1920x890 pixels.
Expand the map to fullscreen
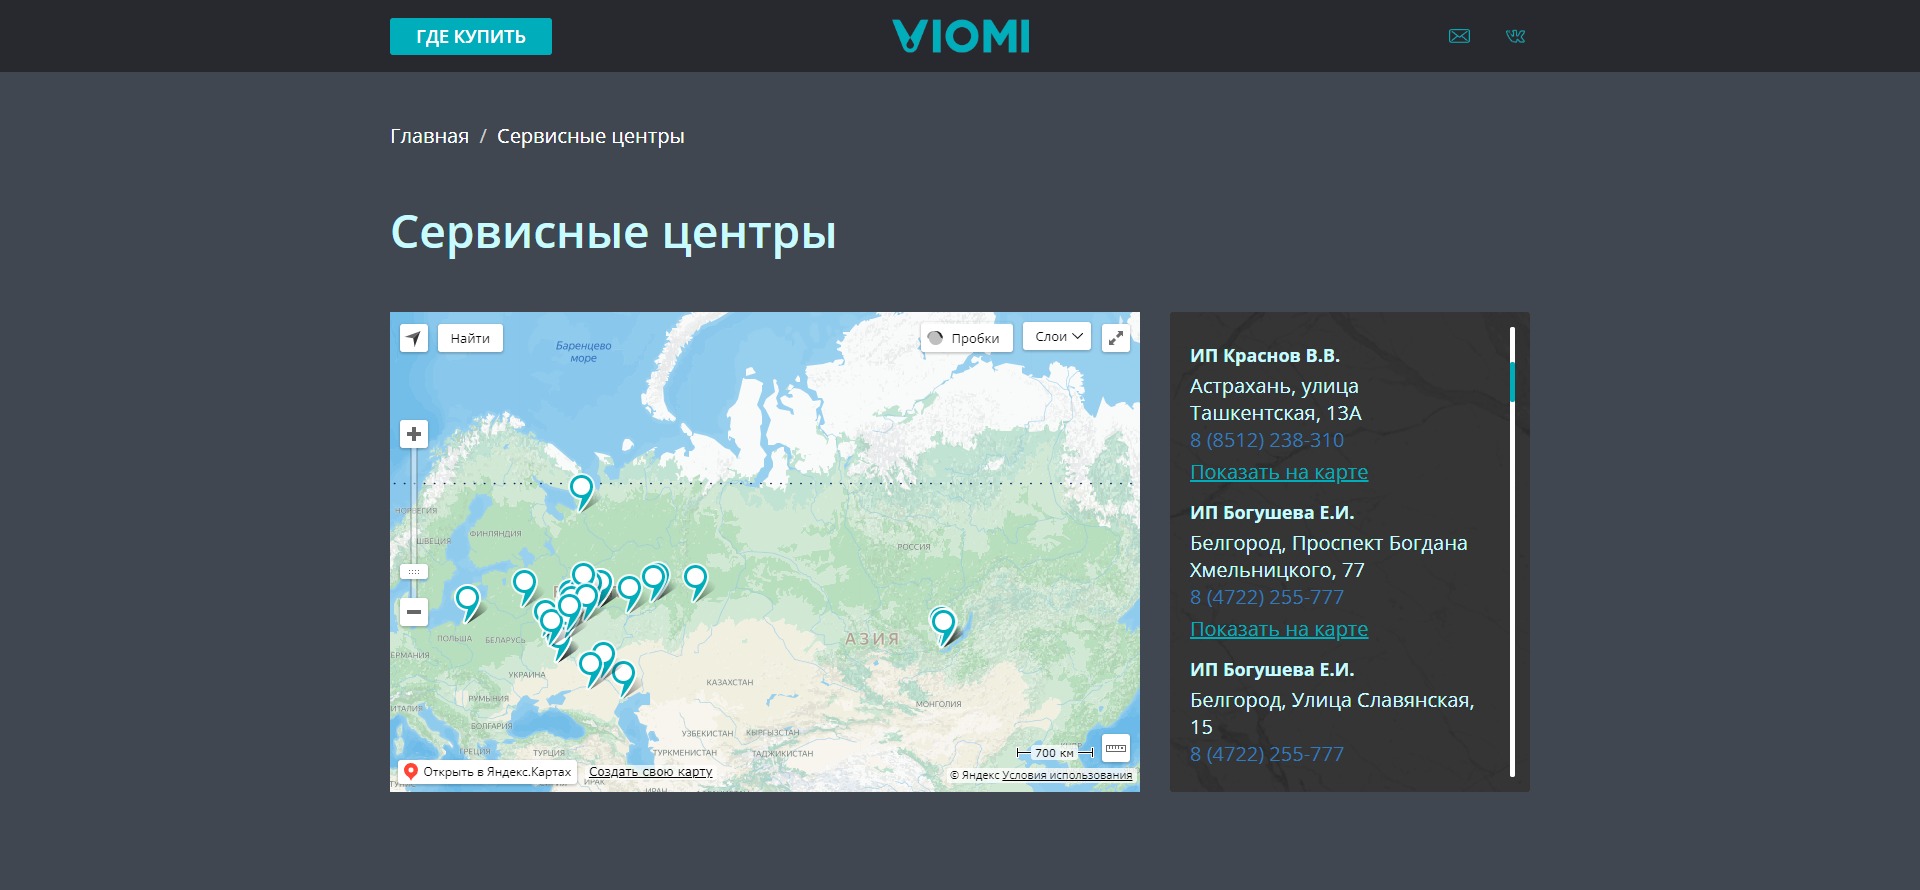(1116, 338)
